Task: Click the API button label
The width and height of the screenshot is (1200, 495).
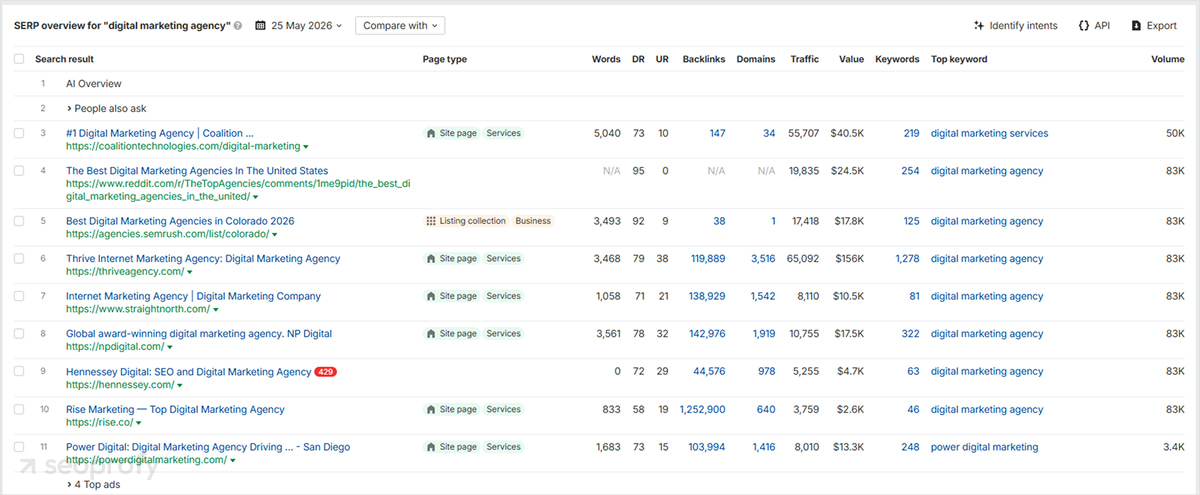Action: (1102, 26)
